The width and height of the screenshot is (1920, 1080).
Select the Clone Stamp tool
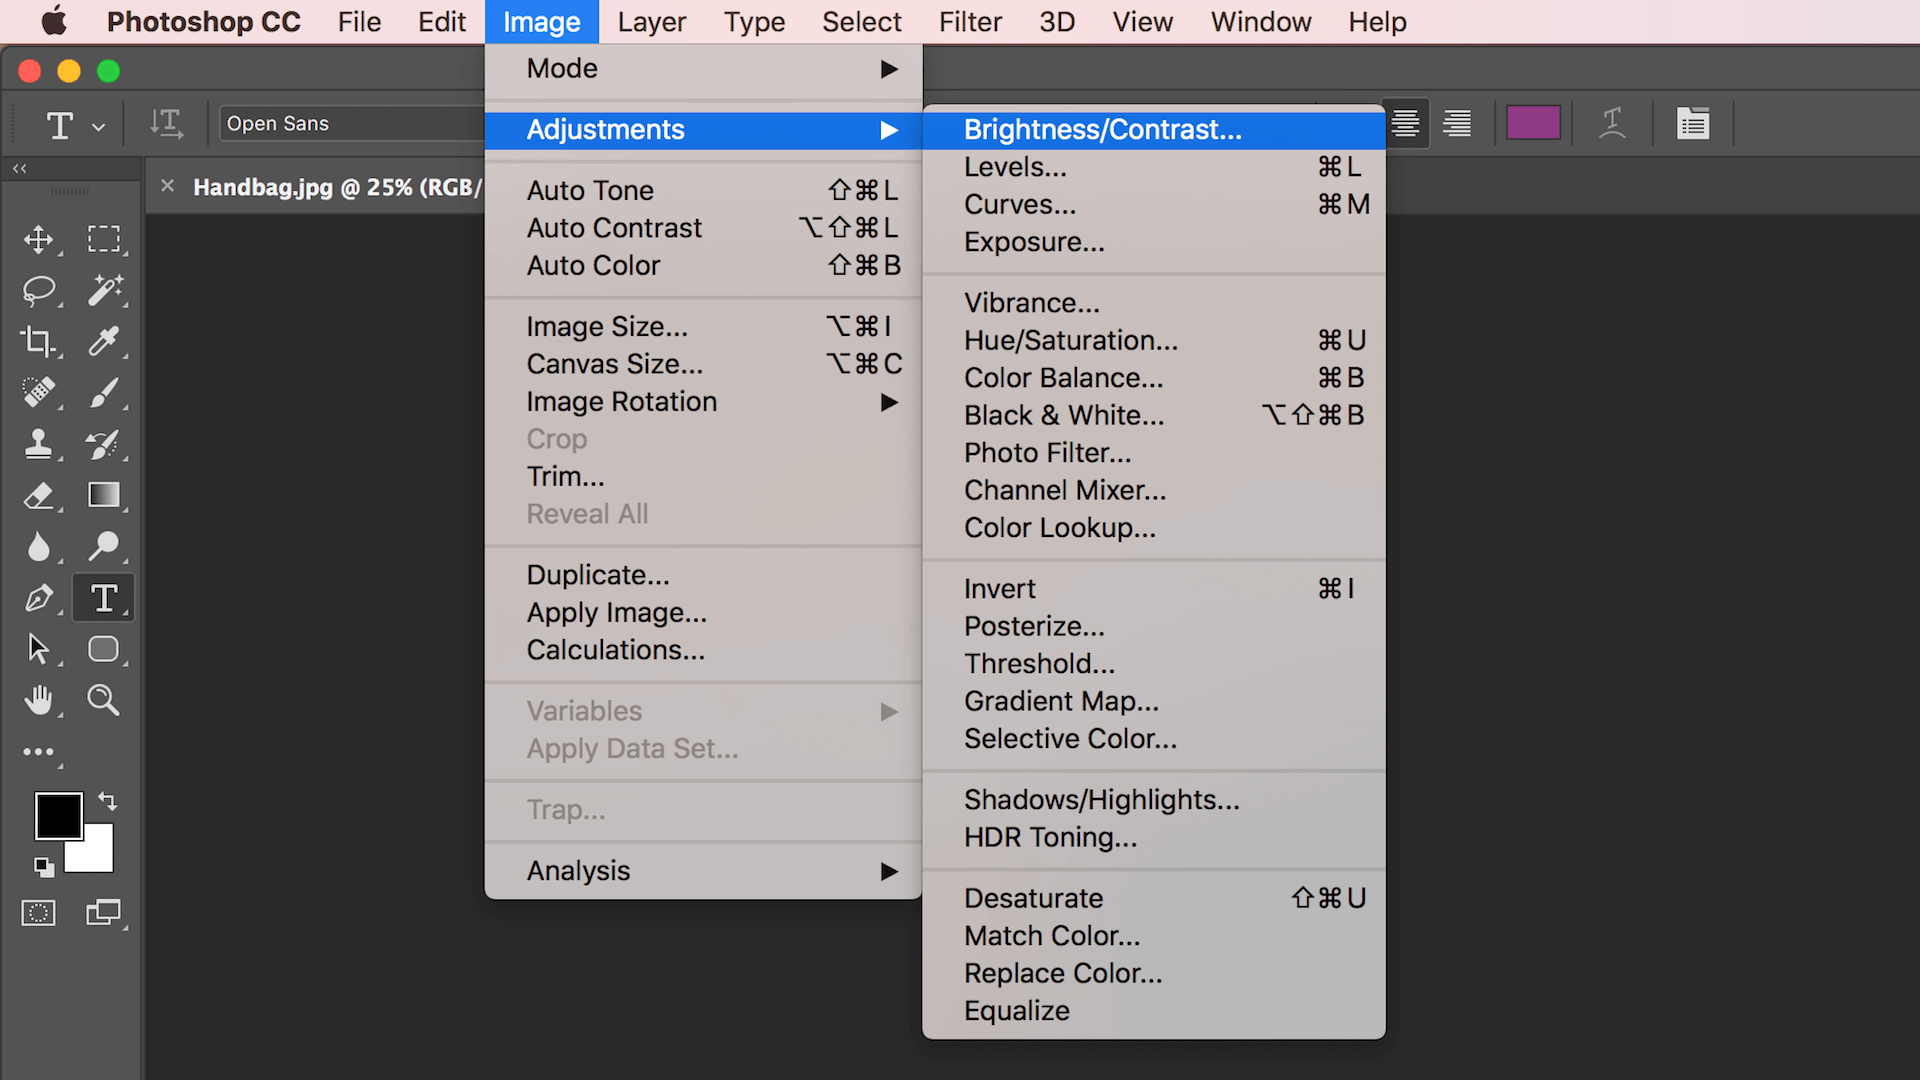point(38,444)
